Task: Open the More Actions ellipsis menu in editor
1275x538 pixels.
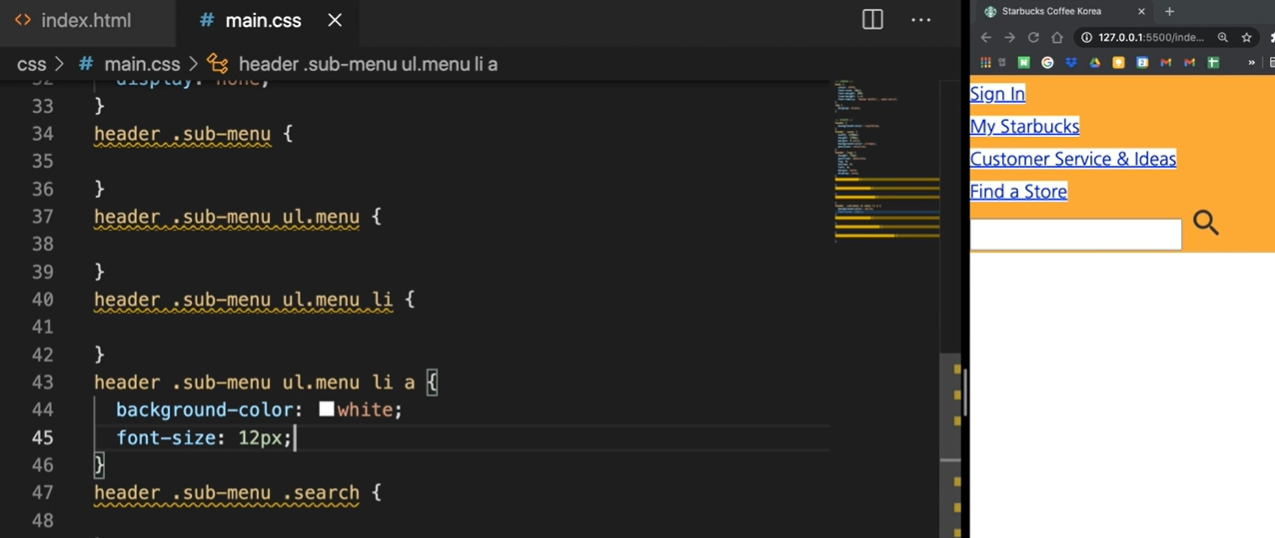Action: pos(921,20)
